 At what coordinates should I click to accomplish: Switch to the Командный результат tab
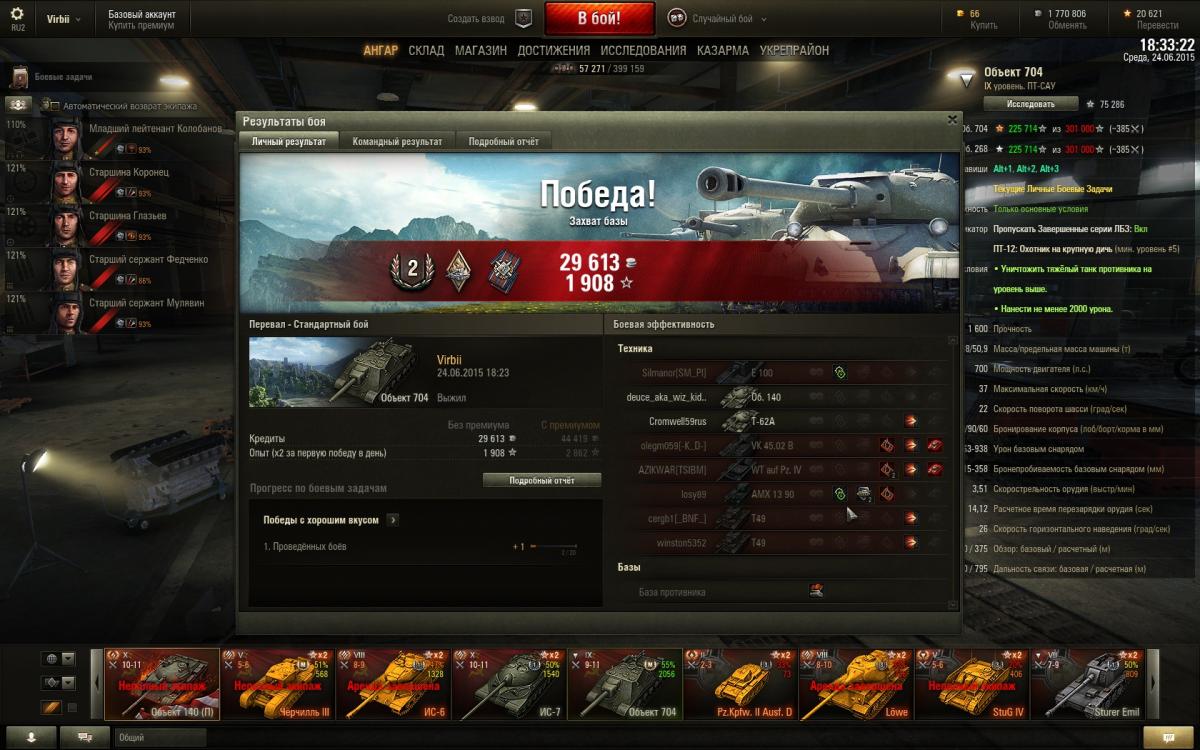coord(397,142)
